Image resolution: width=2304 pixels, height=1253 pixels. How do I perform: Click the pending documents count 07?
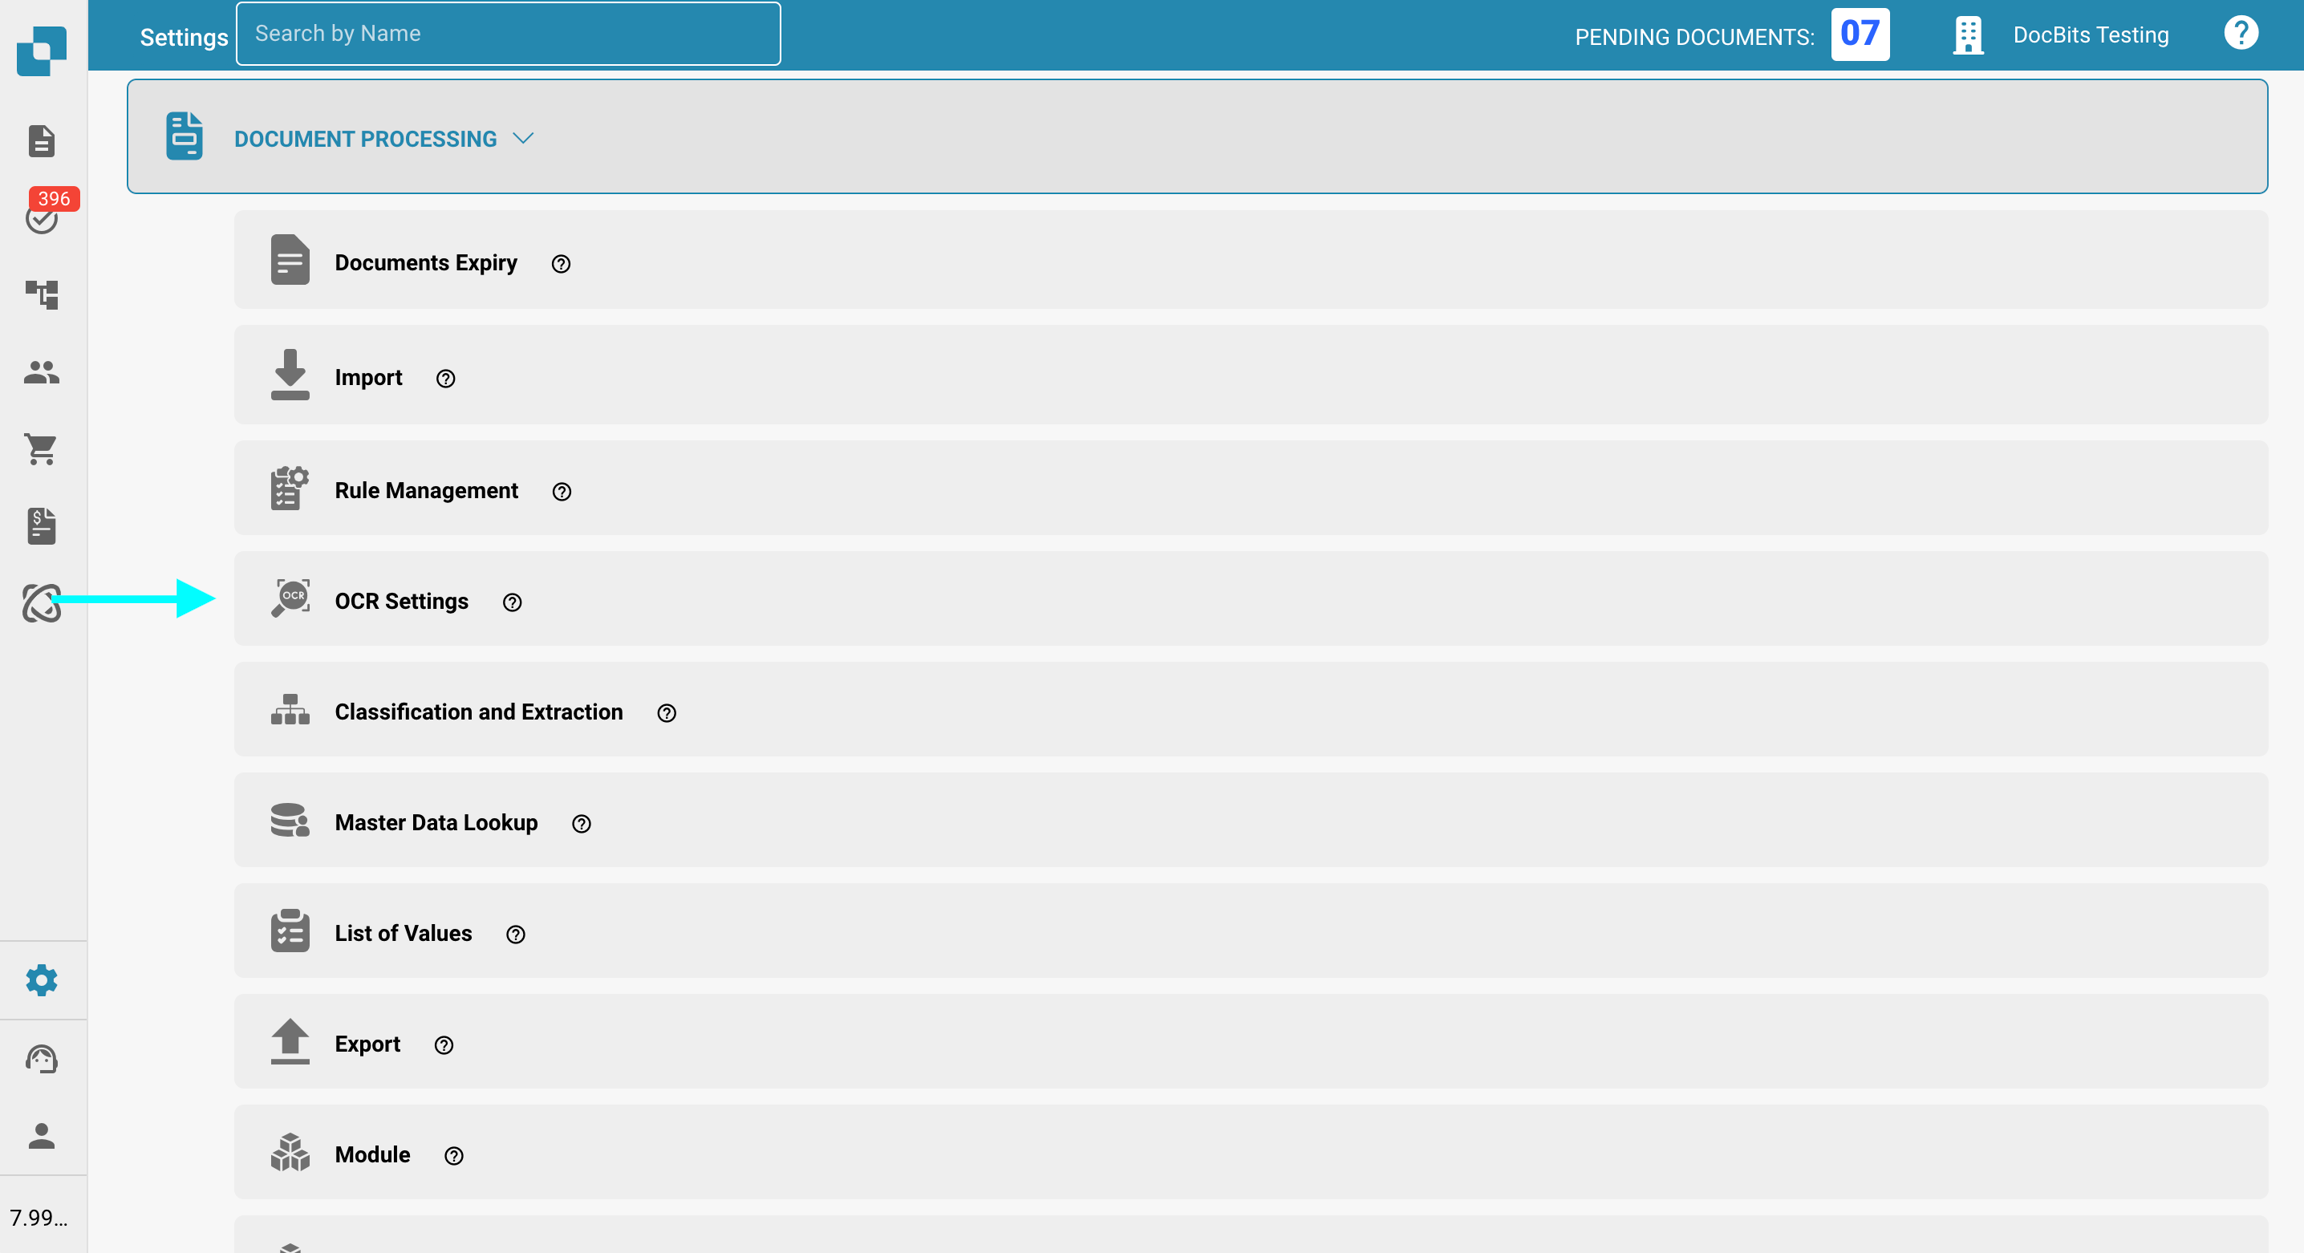click(x=1859, y=35)
